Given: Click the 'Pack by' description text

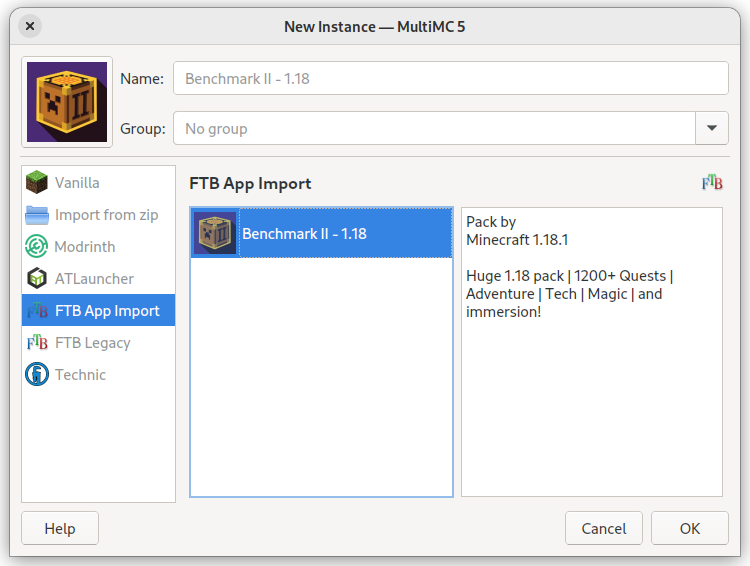Looking at the screenshot, I should (491, 222).
